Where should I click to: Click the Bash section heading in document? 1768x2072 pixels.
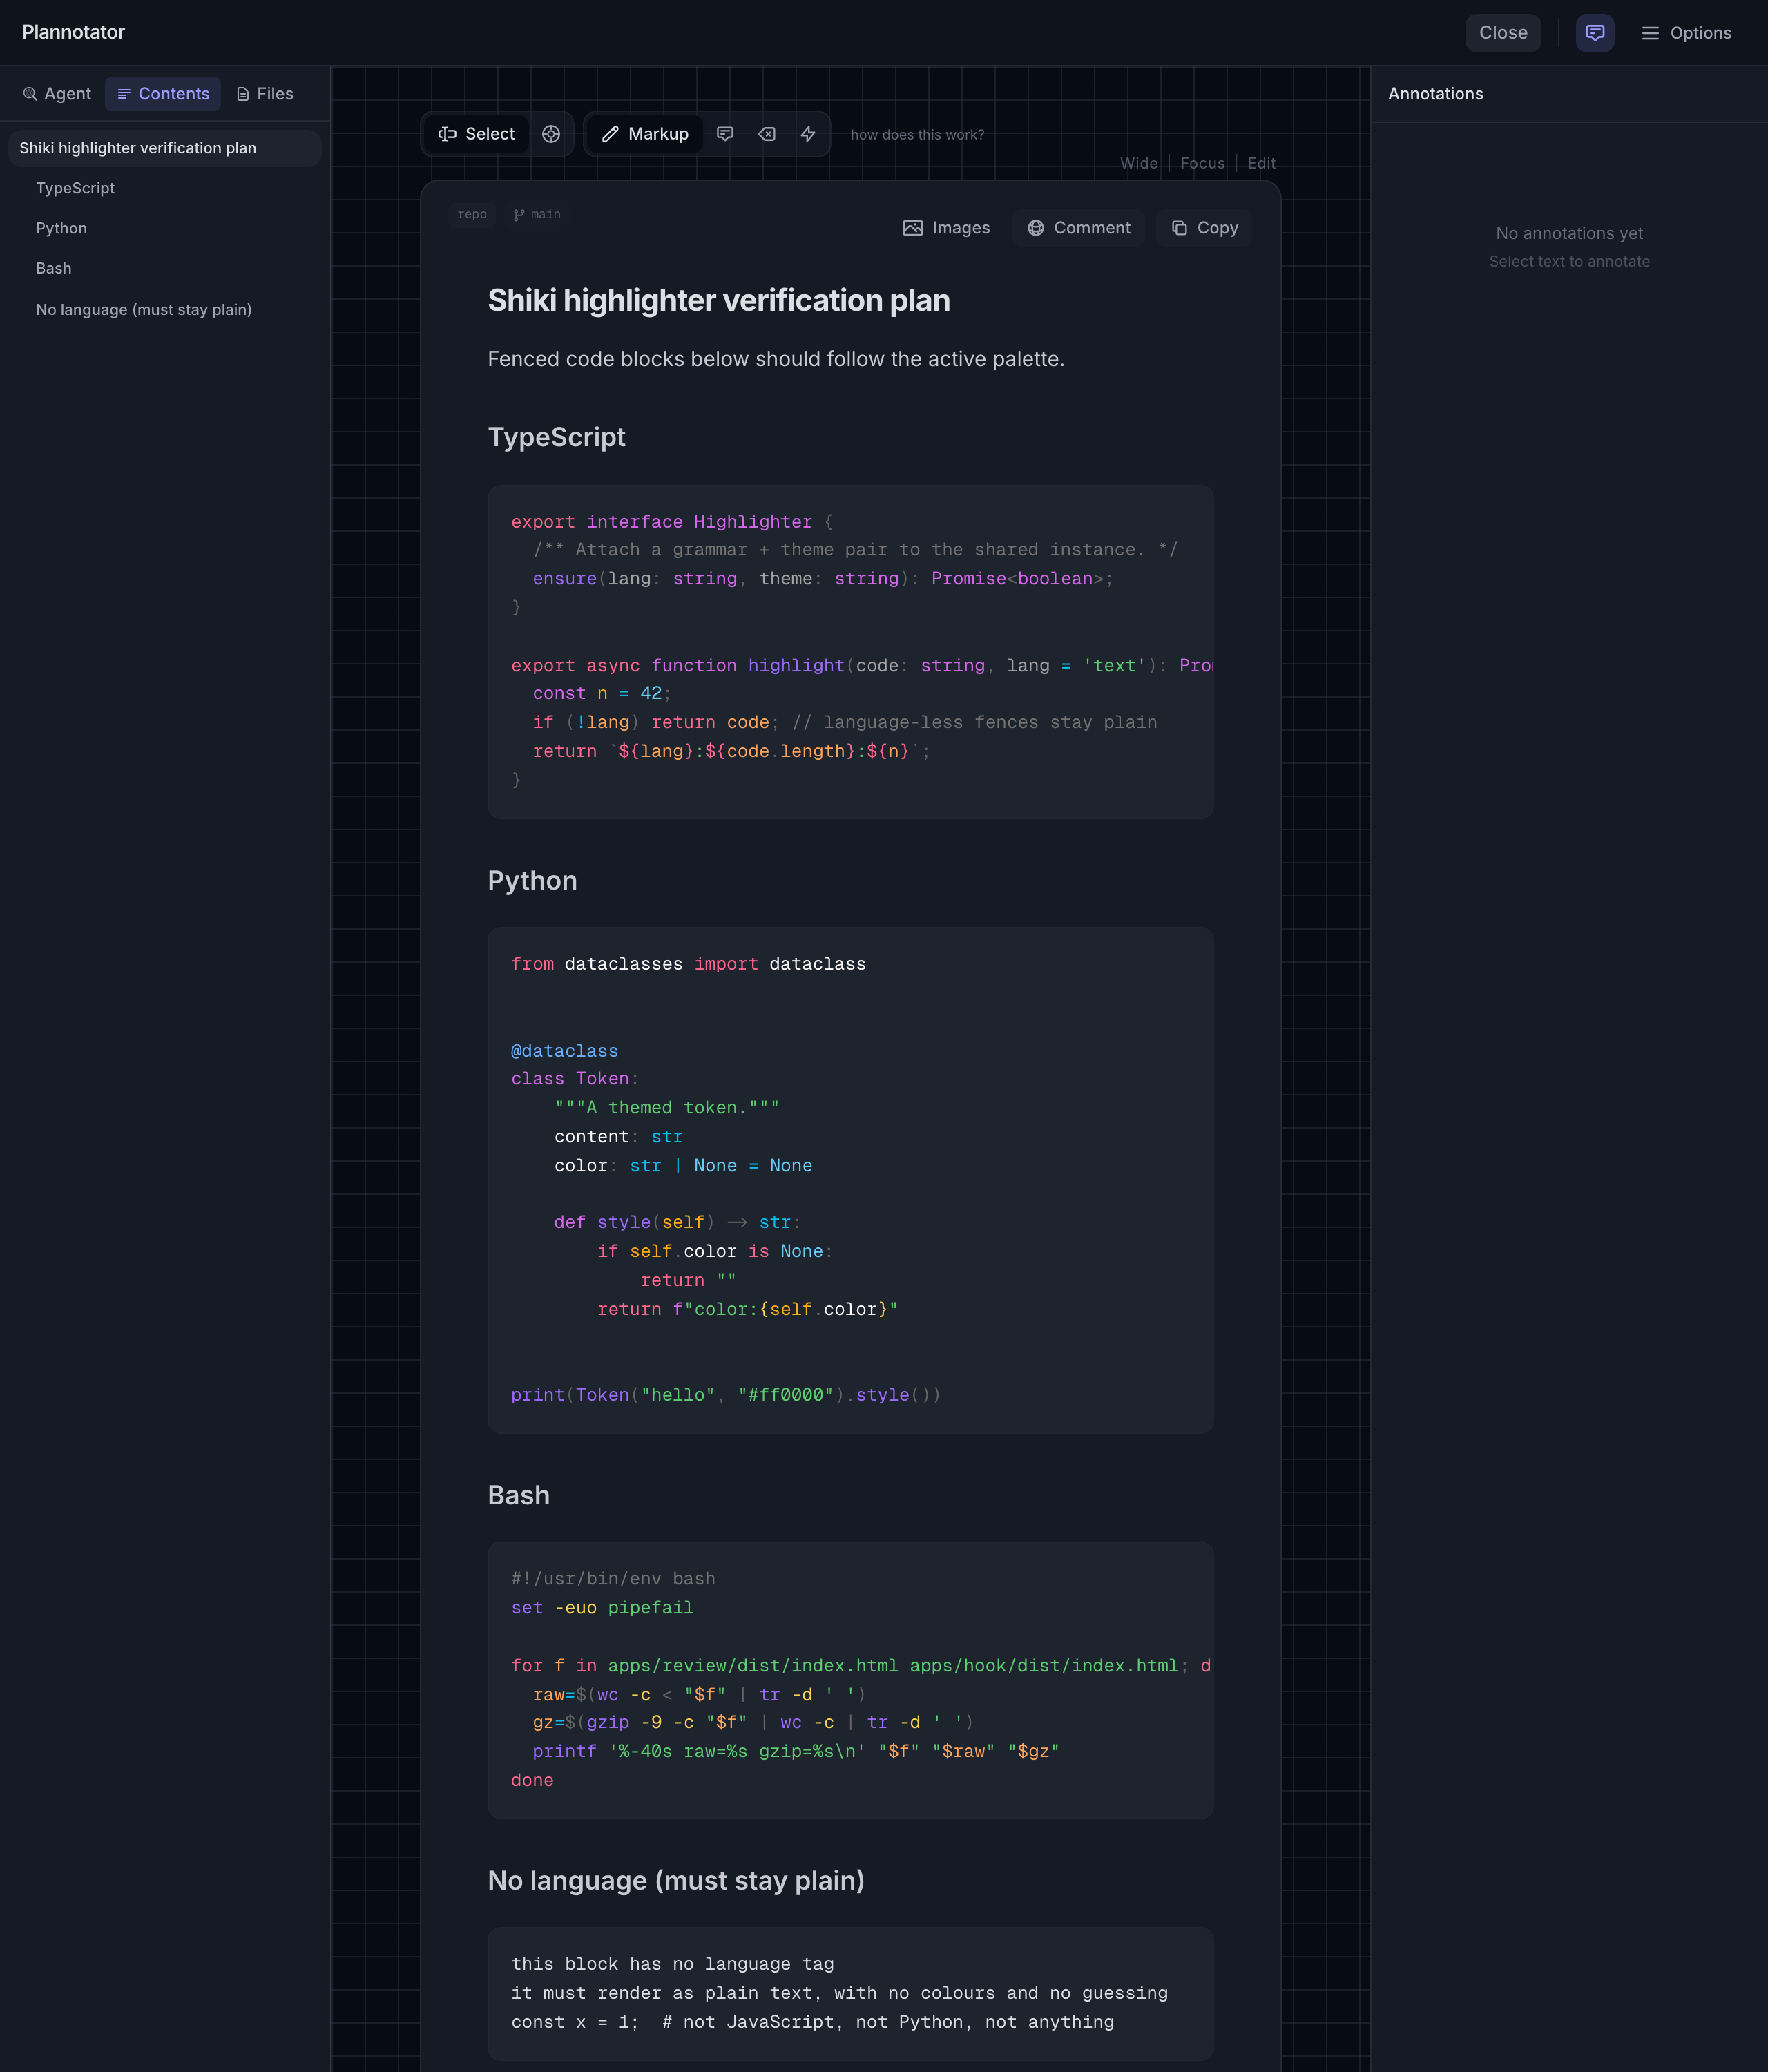tap(518, 1495)
